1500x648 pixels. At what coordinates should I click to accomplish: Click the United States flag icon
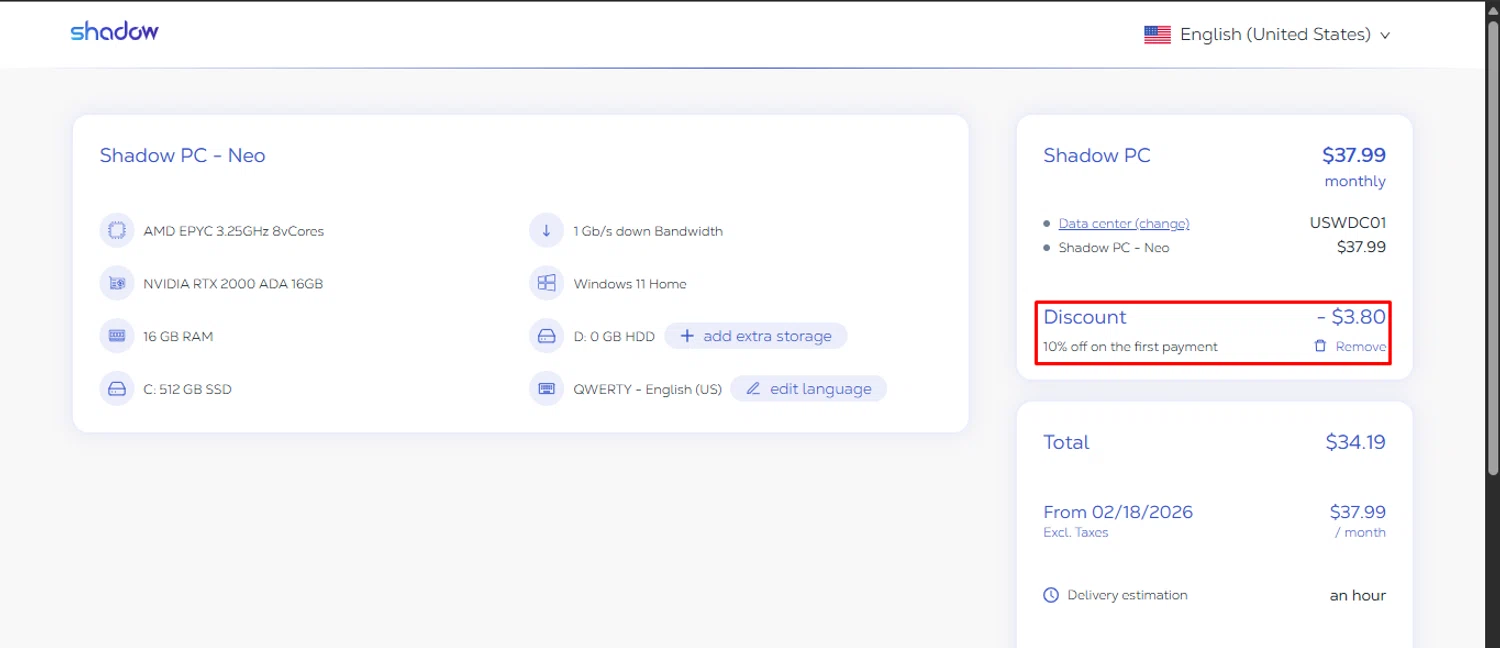(x=1157, y=35)
